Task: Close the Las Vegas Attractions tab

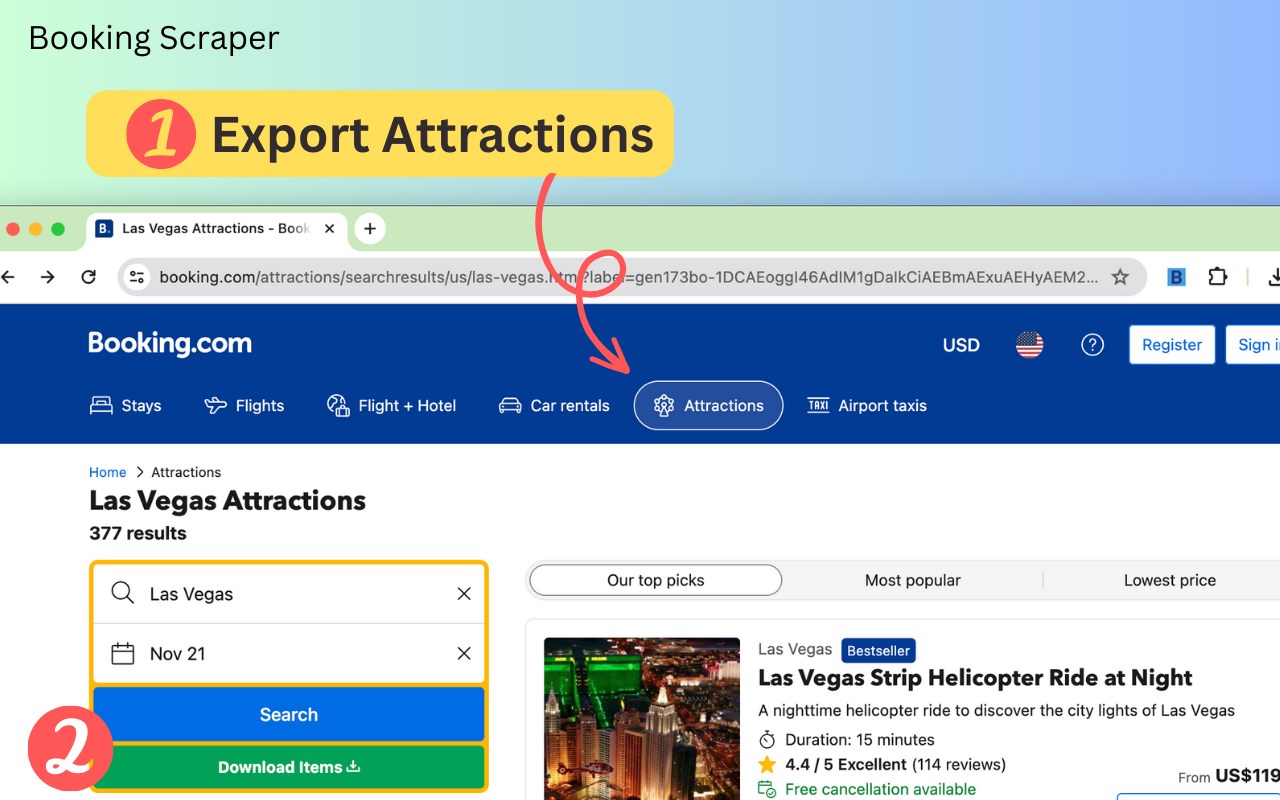Action: [x=330, y=229]
